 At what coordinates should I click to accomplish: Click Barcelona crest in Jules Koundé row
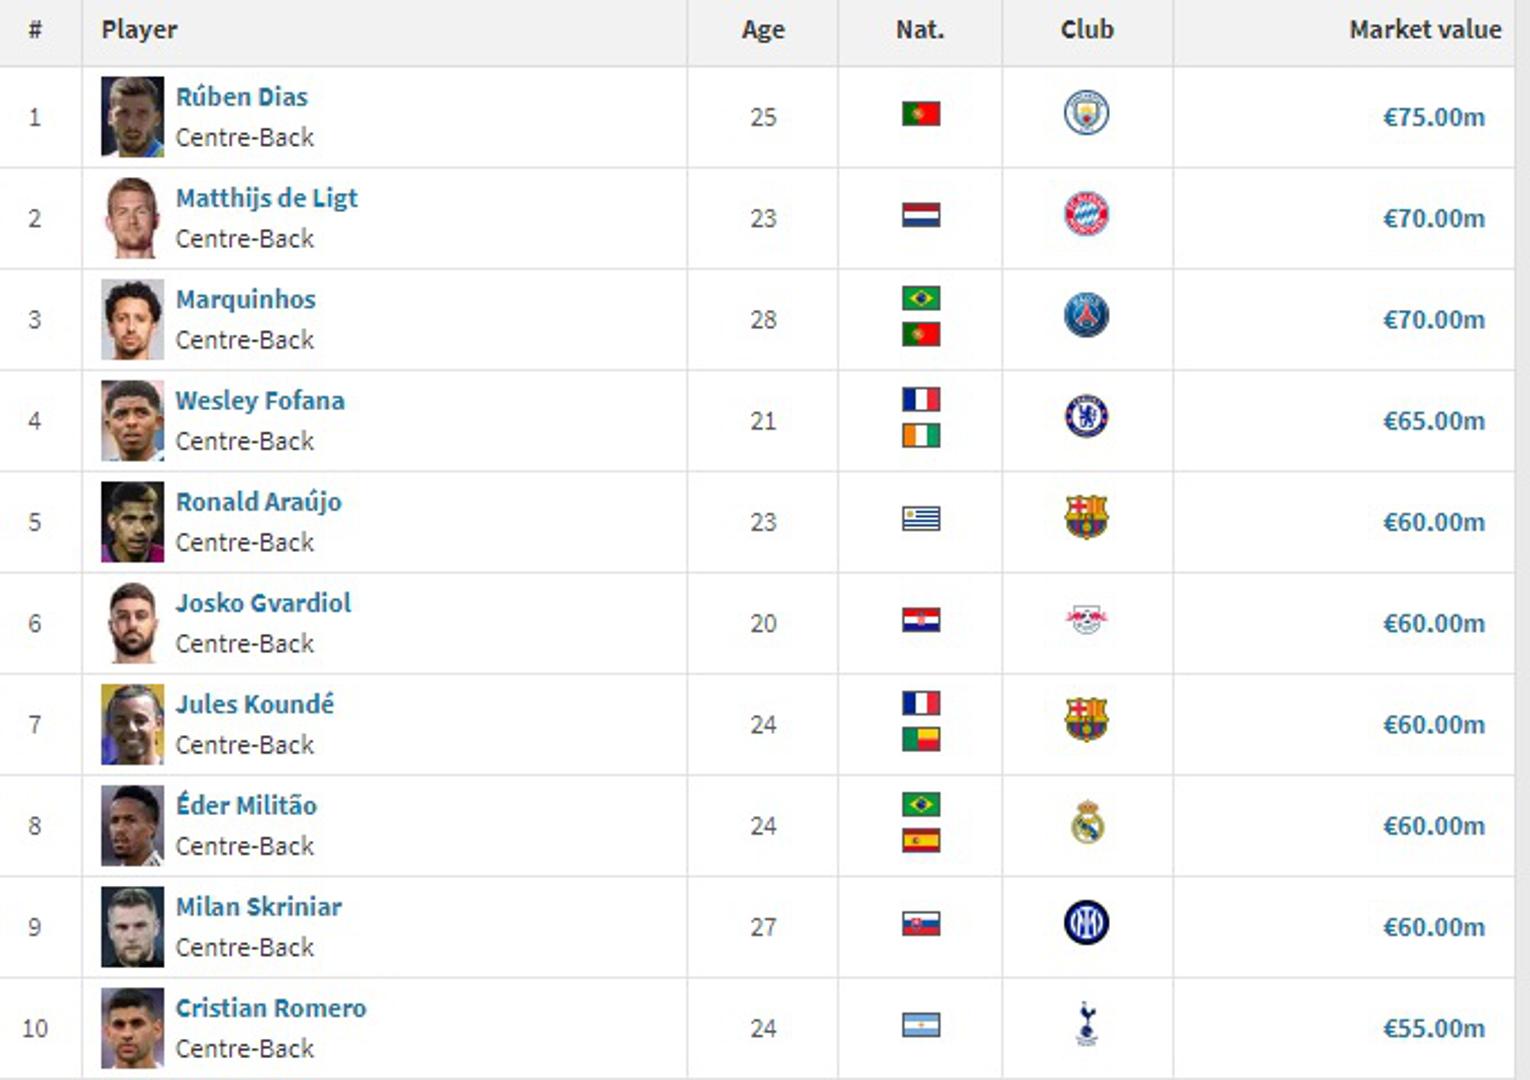coord(1086,720)
